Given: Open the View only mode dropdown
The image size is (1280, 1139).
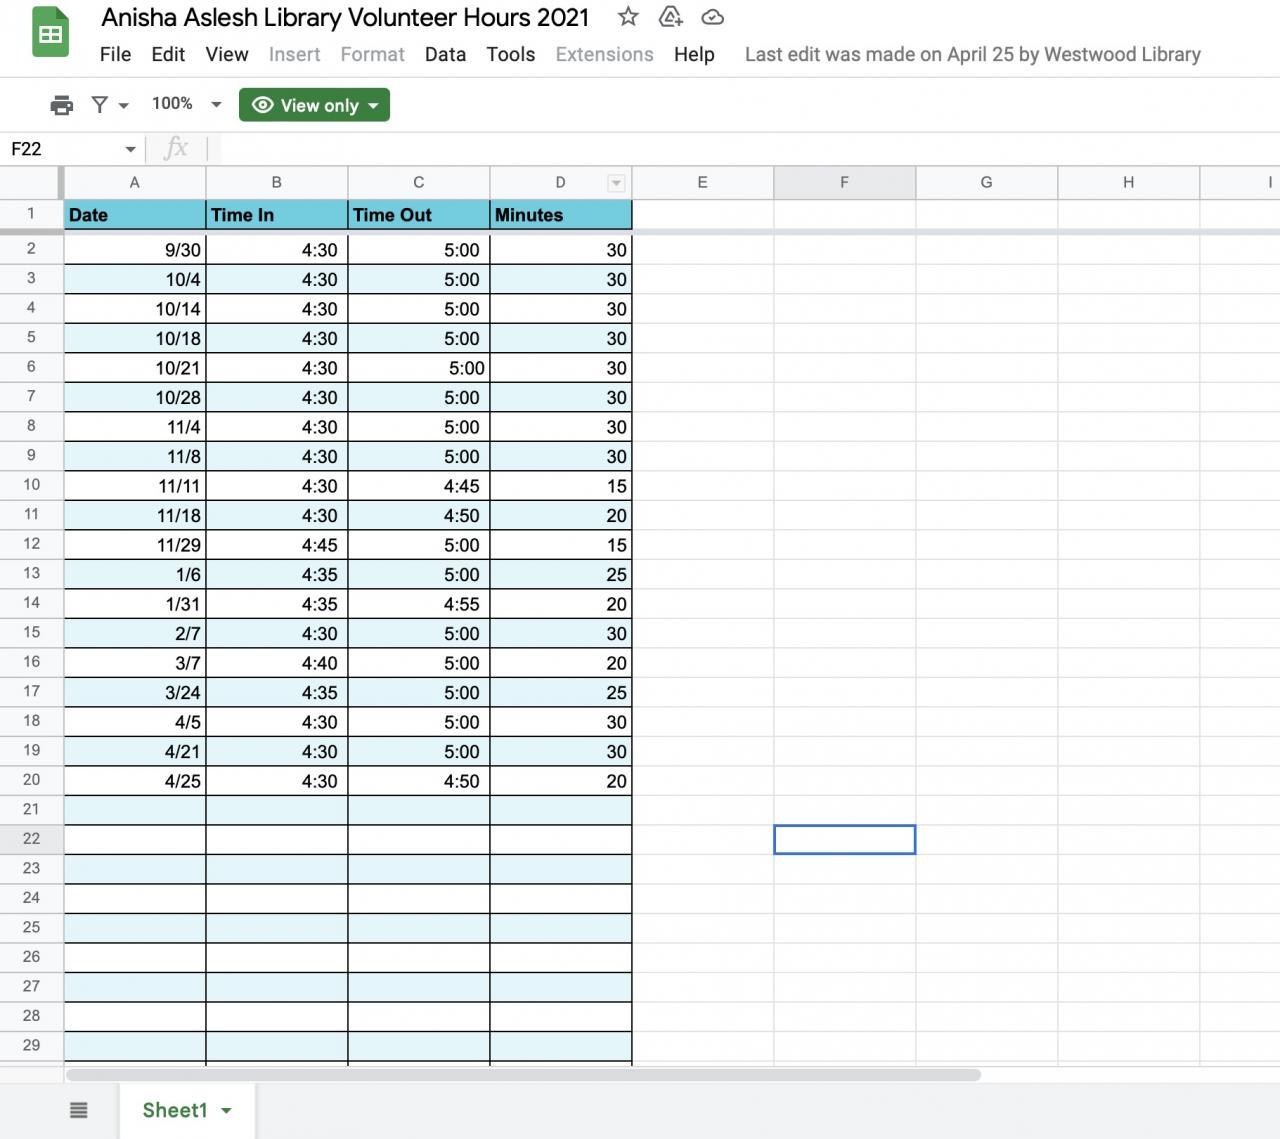Looking at the screenshot, I should pos(314,105).
